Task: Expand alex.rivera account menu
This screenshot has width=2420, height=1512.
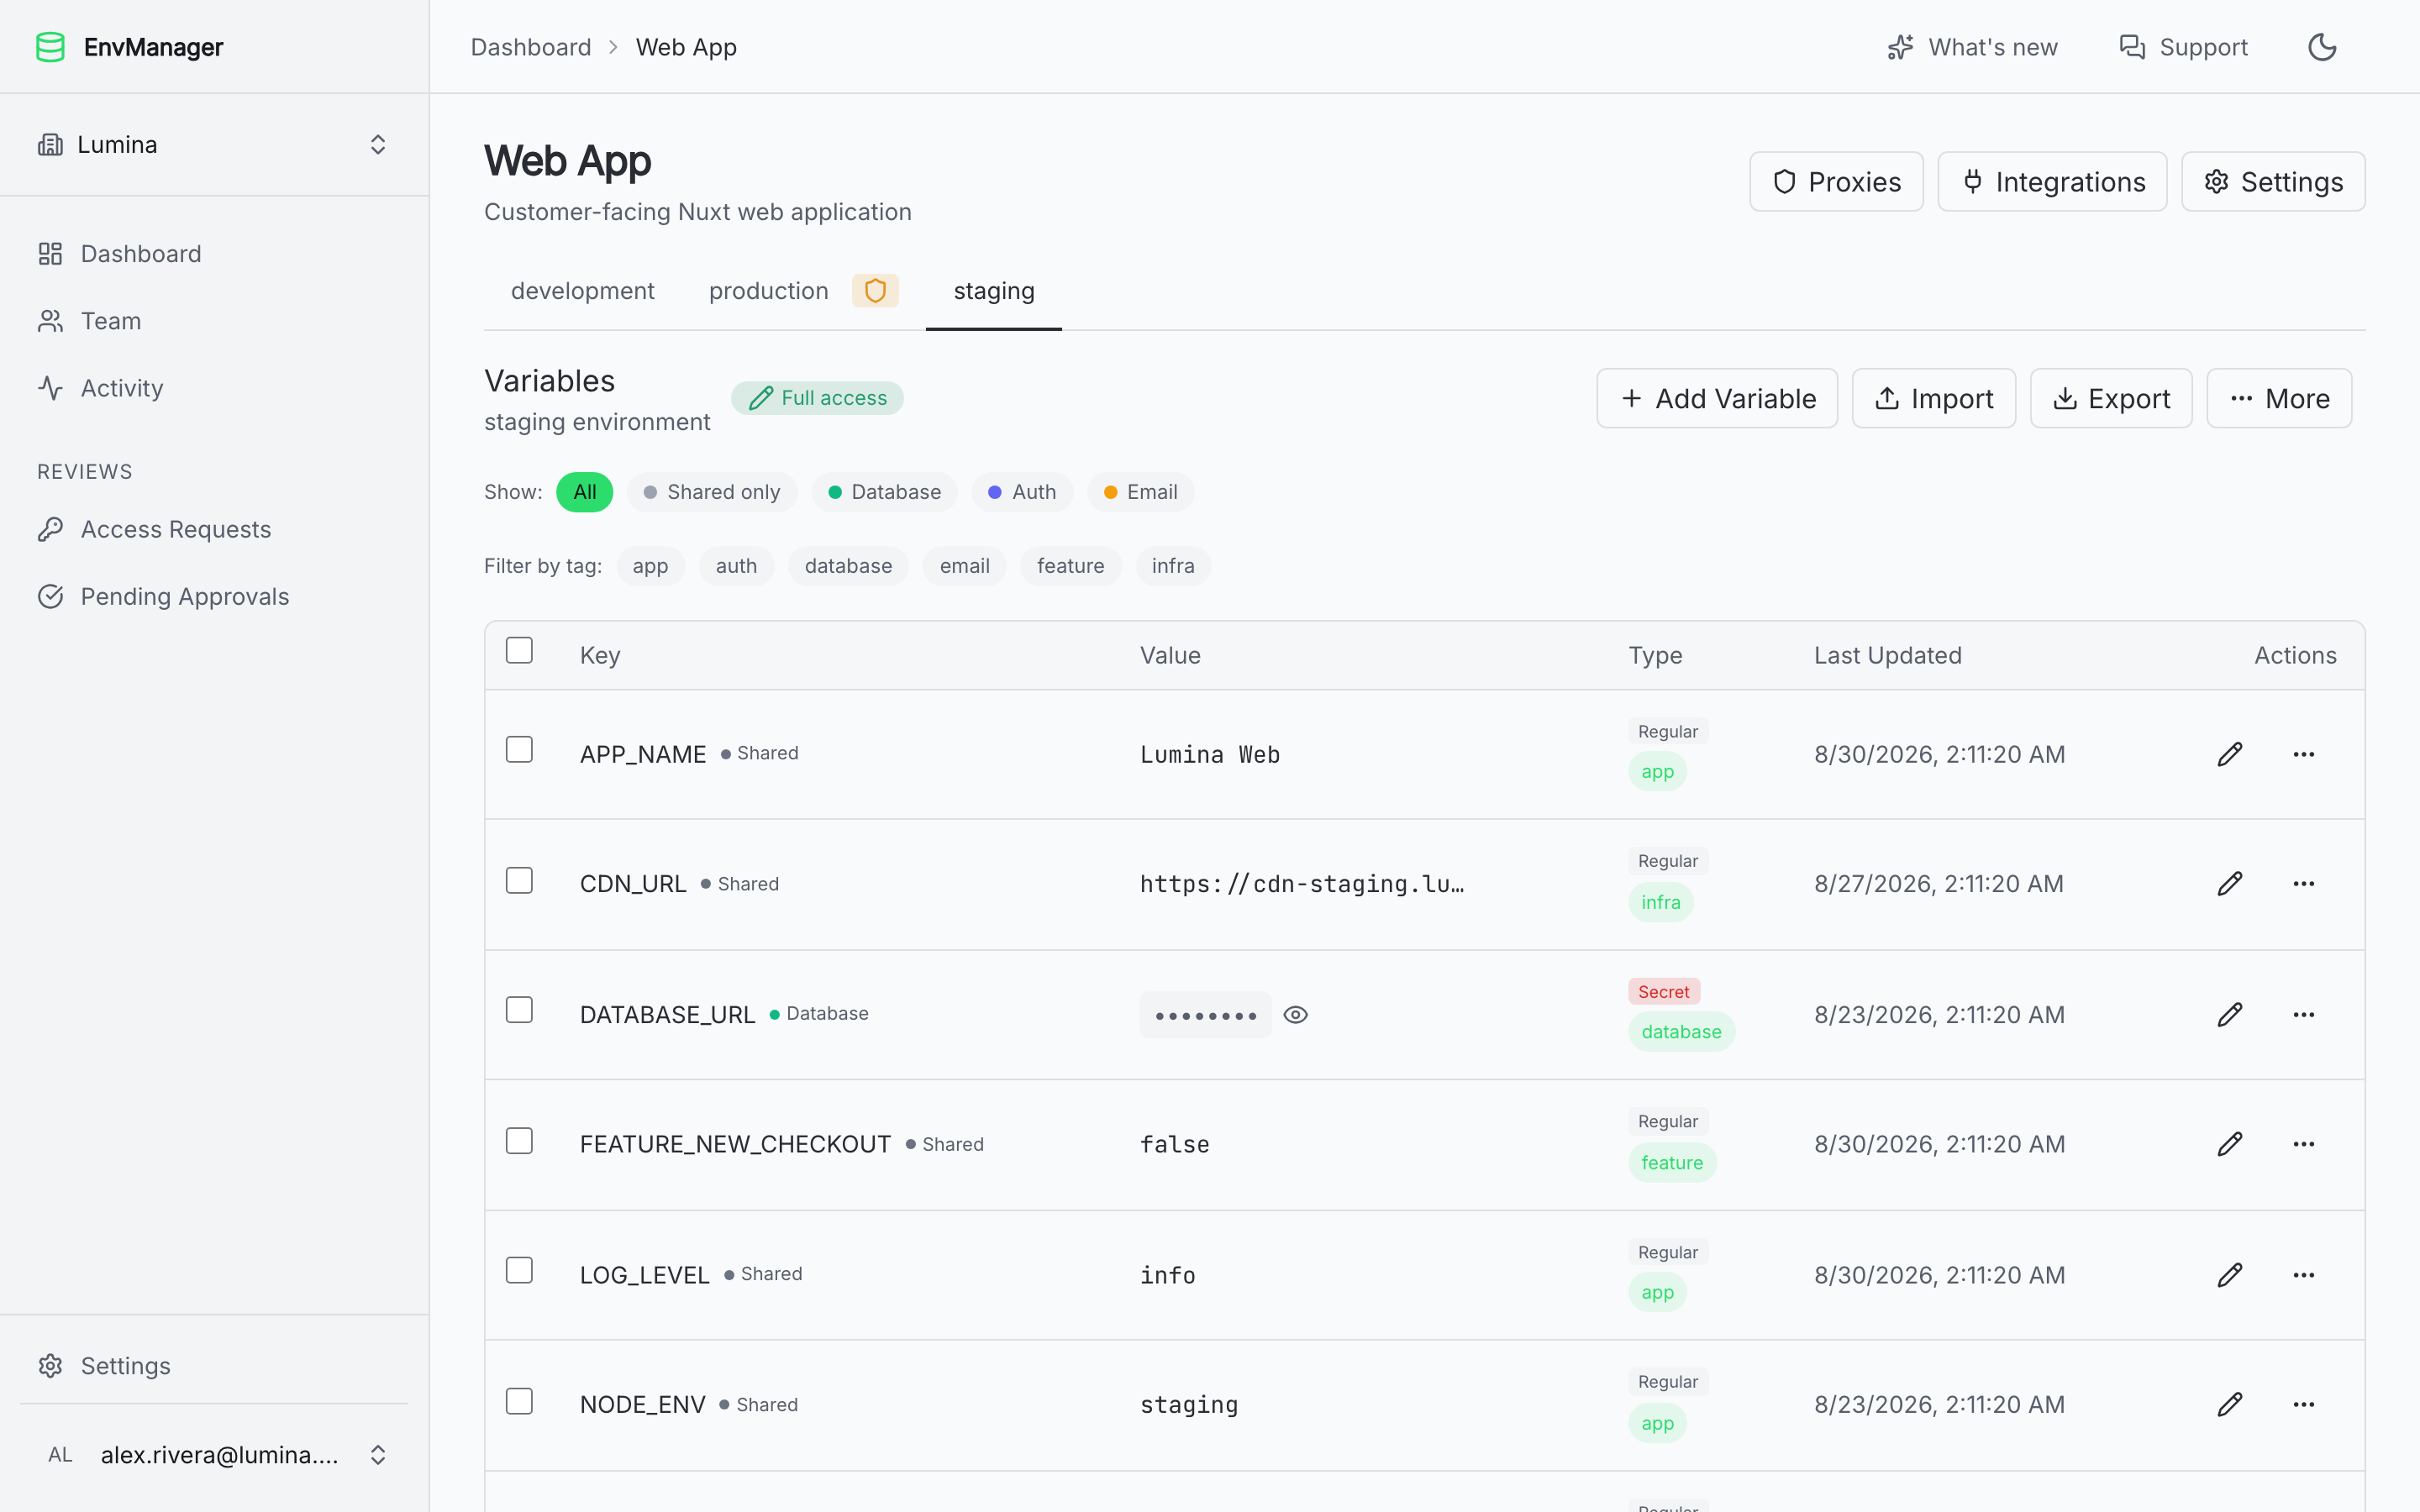Action: point(214,1455)
